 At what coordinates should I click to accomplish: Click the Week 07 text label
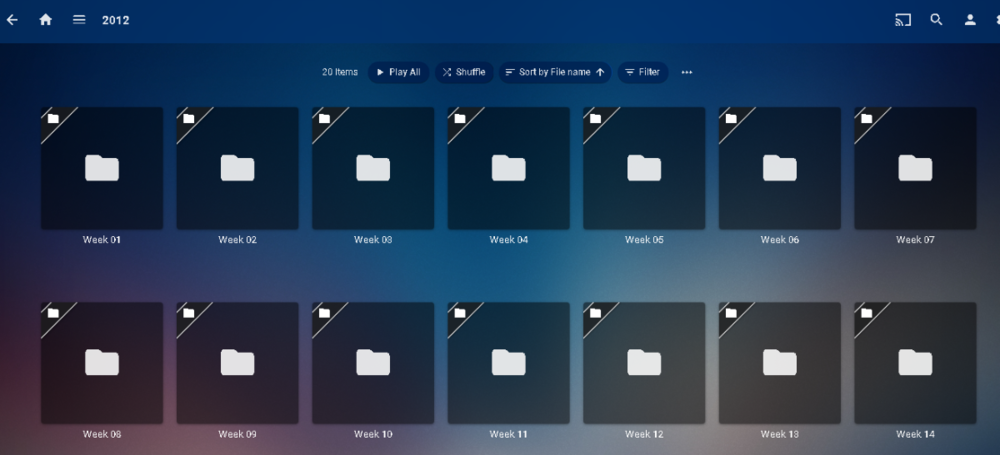[915, 240]
